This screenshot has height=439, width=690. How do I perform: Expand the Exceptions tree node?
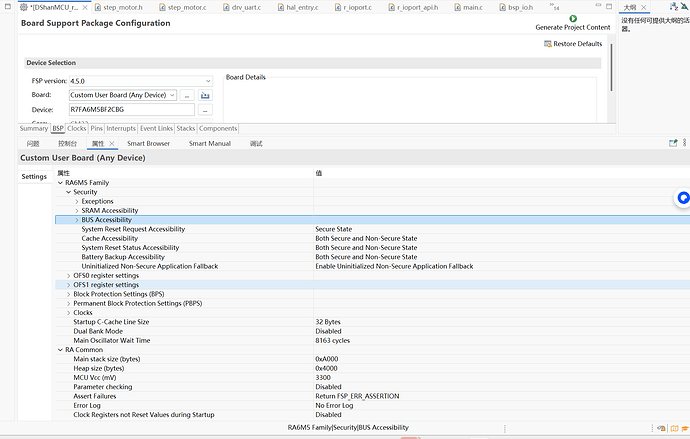click(77, 201)
